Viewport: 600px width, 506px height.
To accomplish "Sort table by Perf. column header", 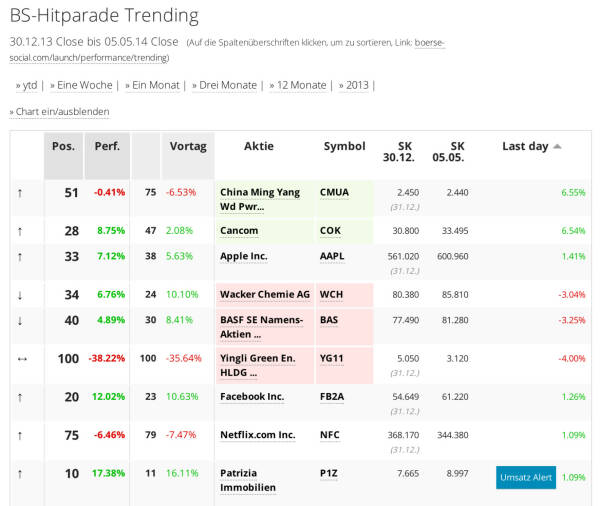I will pyautogui.click(x=107, y=146).
